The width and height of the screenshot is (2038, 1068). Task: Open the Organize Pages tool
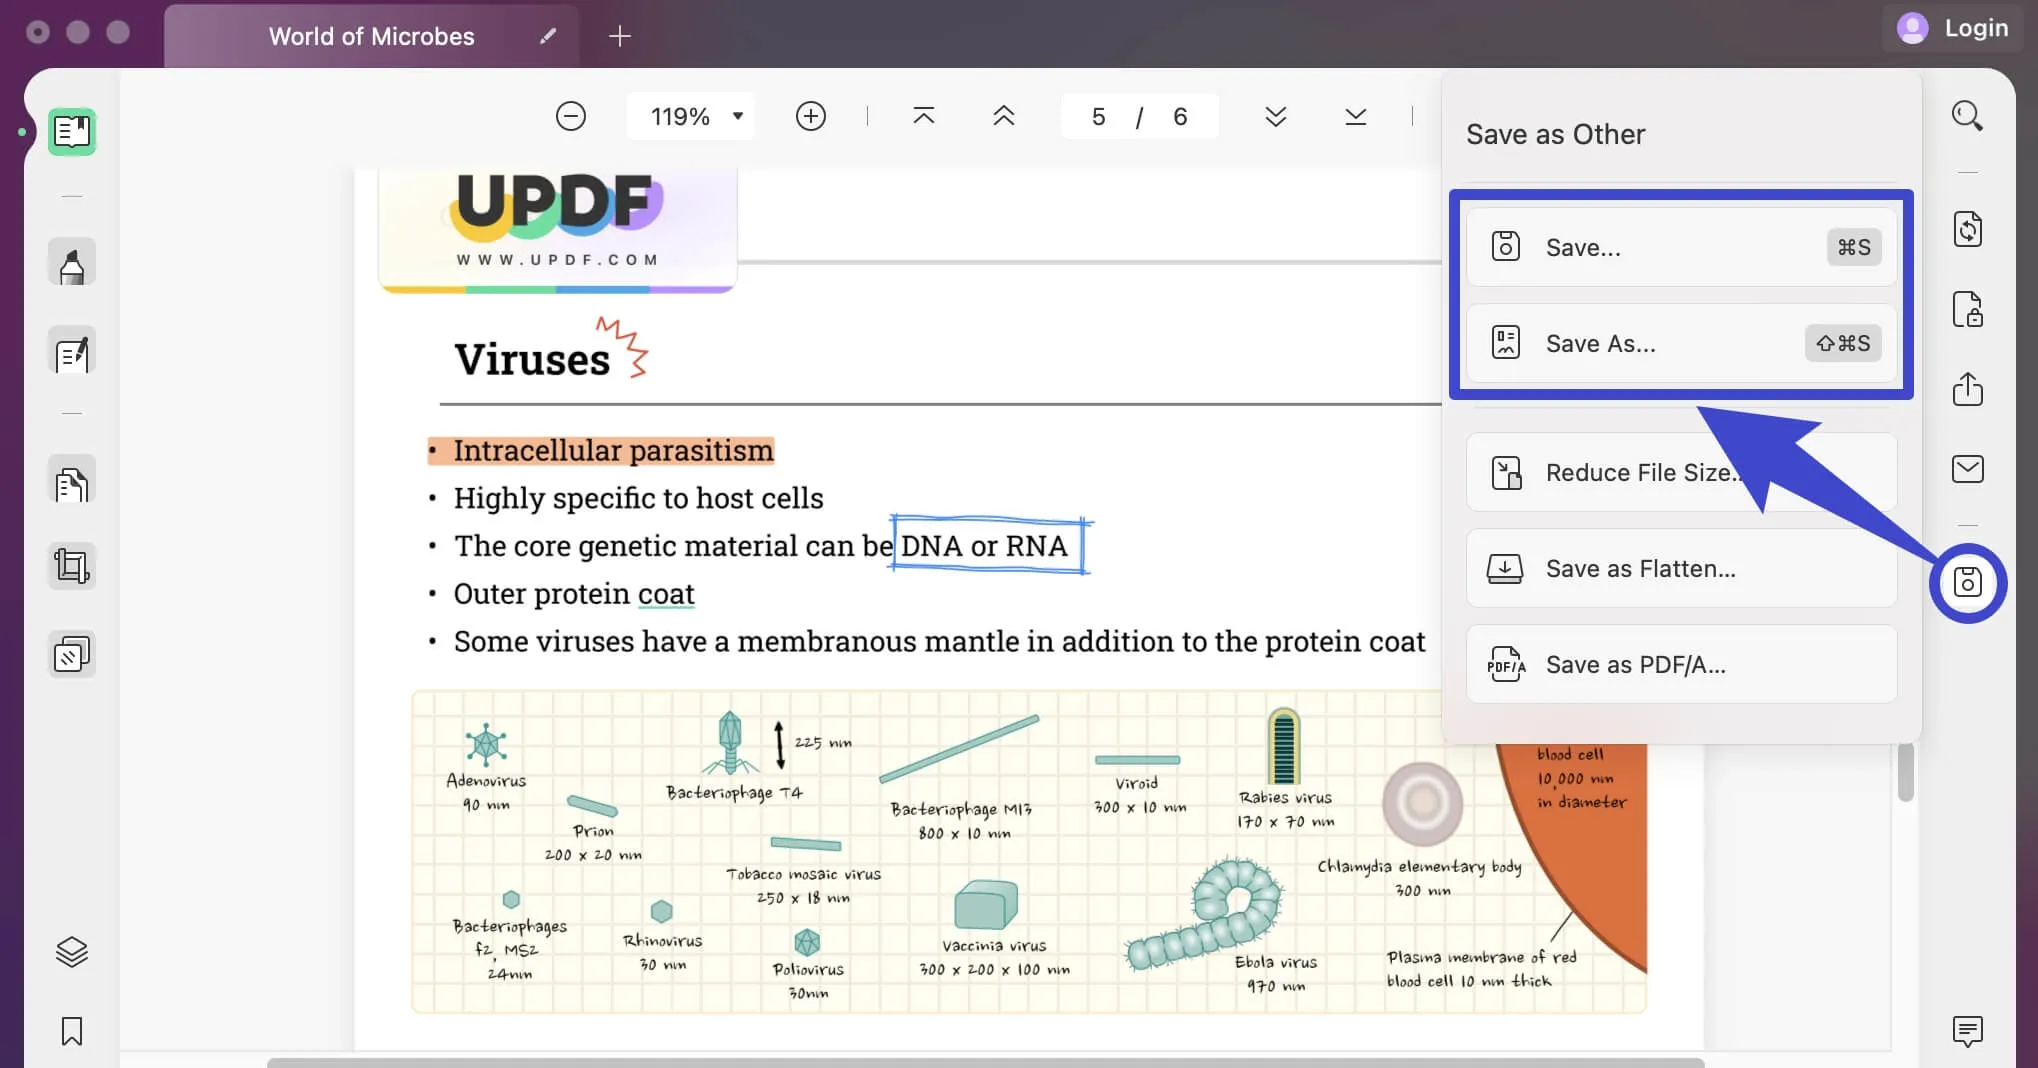[71, 653]
